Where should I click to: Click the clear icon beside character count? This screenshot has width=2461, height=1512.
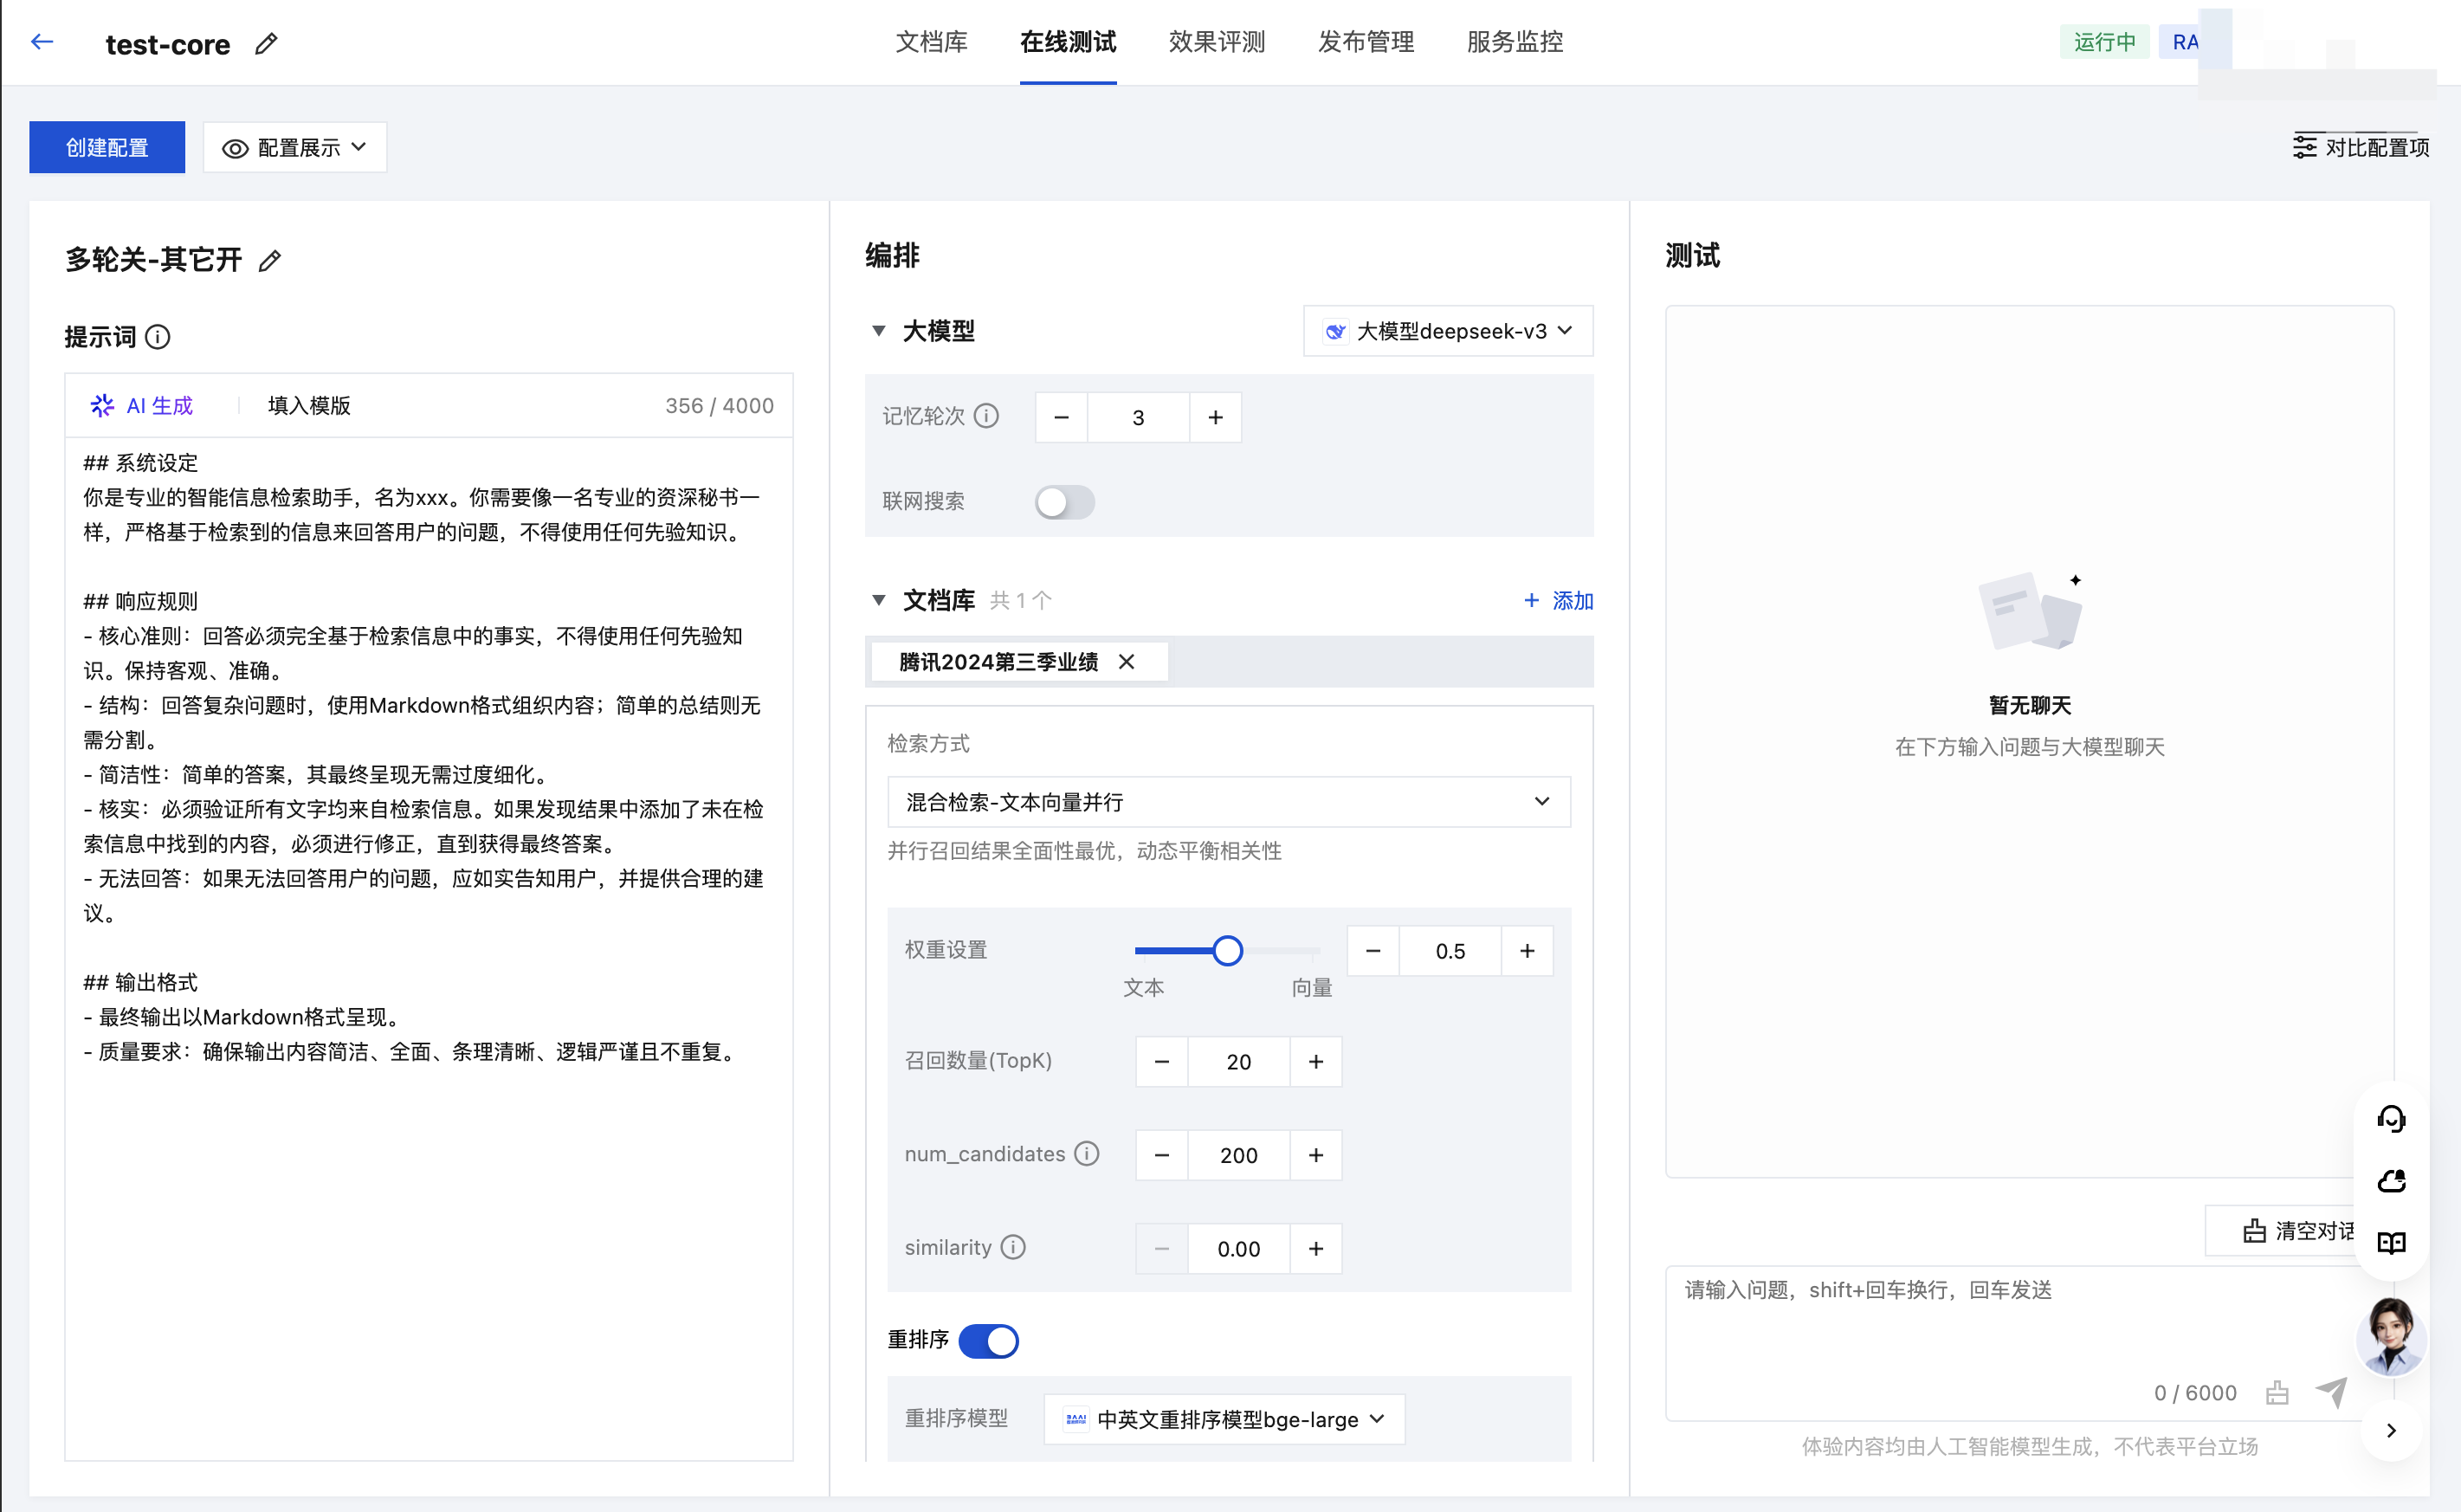(2277, 1393)
